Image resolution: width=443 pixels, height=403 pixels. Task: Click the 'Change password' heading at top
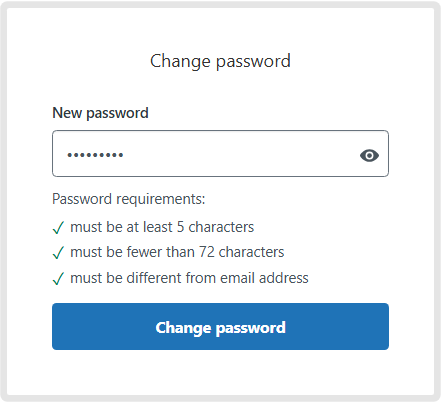click(220, 61)
